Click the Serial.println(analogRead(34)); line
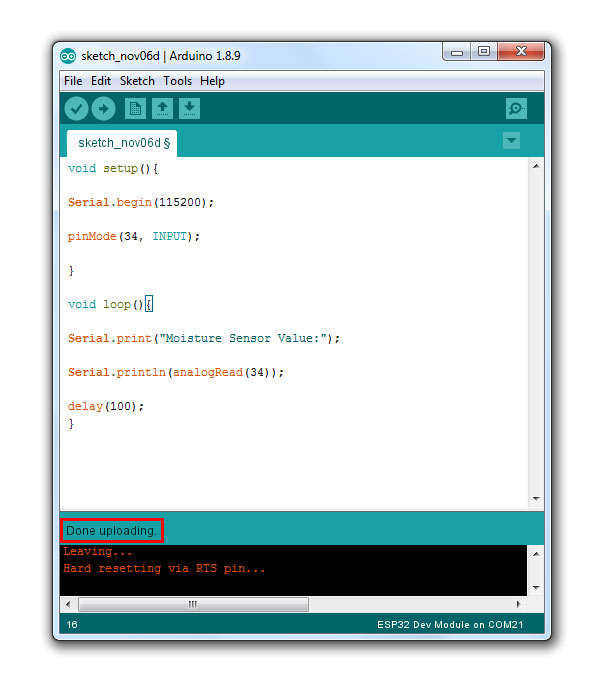610x690 pixels. tap(176, 372)
